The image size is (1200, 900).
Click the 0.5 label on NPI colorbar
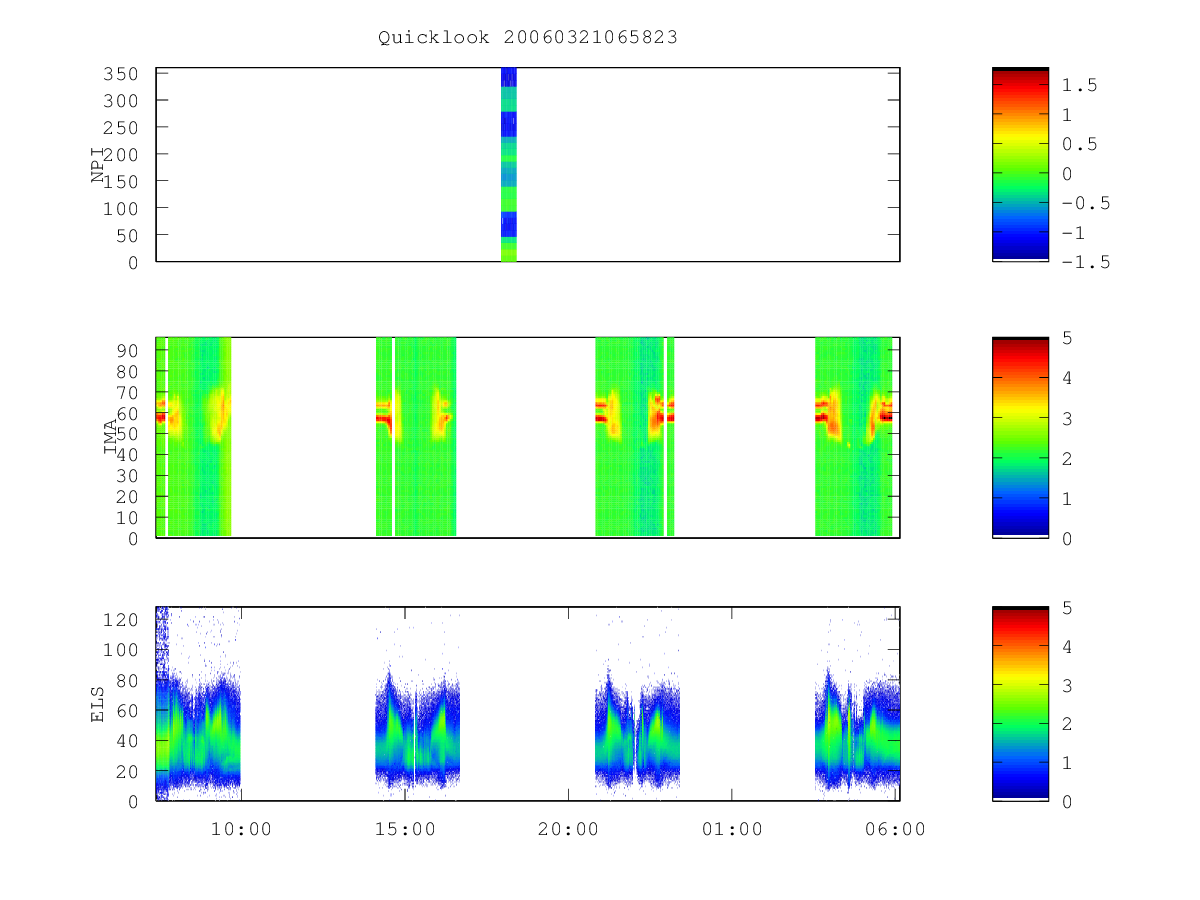click(1080, 145)
